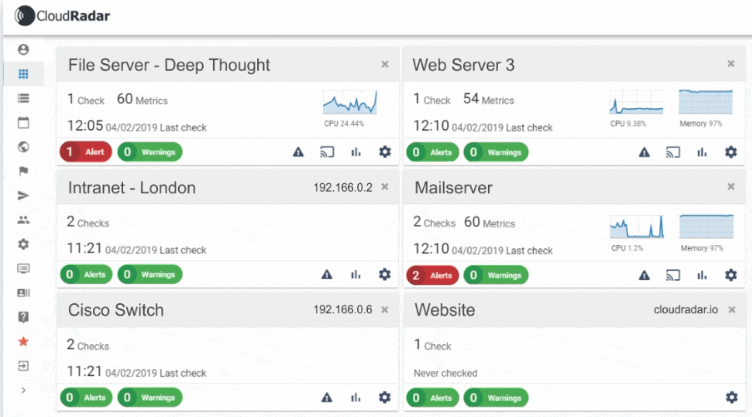Open settings gear on Web Server 3 card

731,153
